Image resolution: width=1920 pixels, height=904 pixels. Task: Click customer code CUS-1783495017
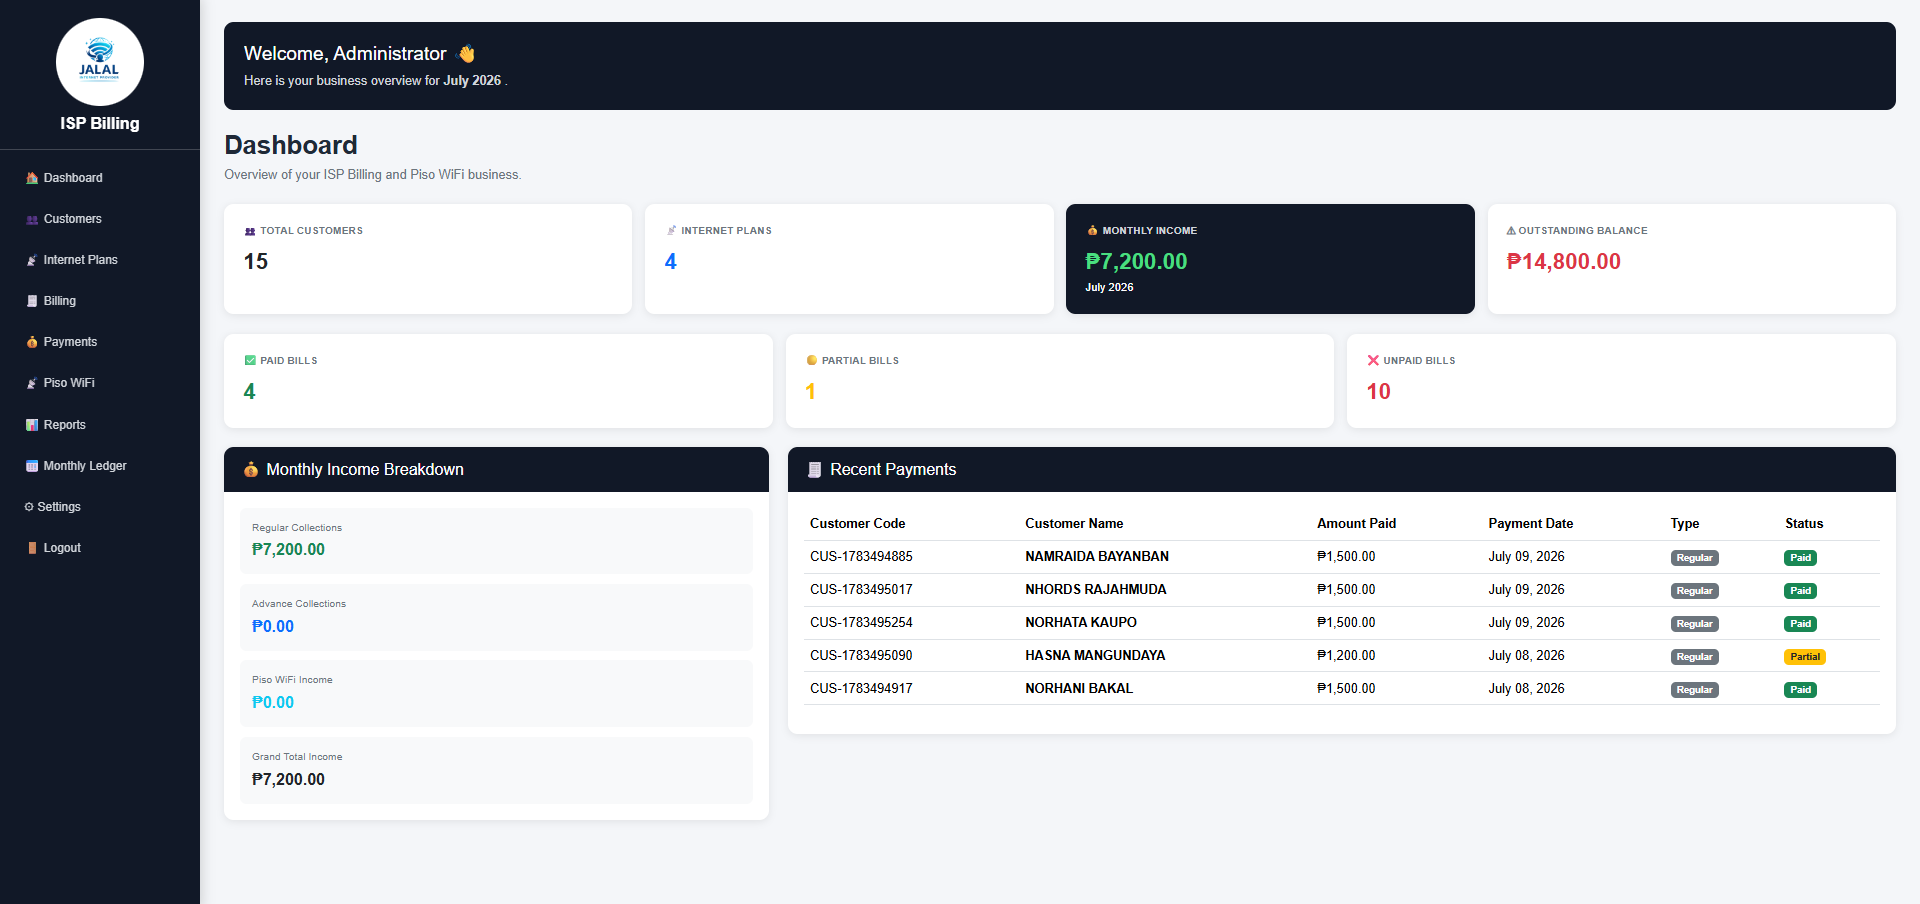click(x=861, y=590)
